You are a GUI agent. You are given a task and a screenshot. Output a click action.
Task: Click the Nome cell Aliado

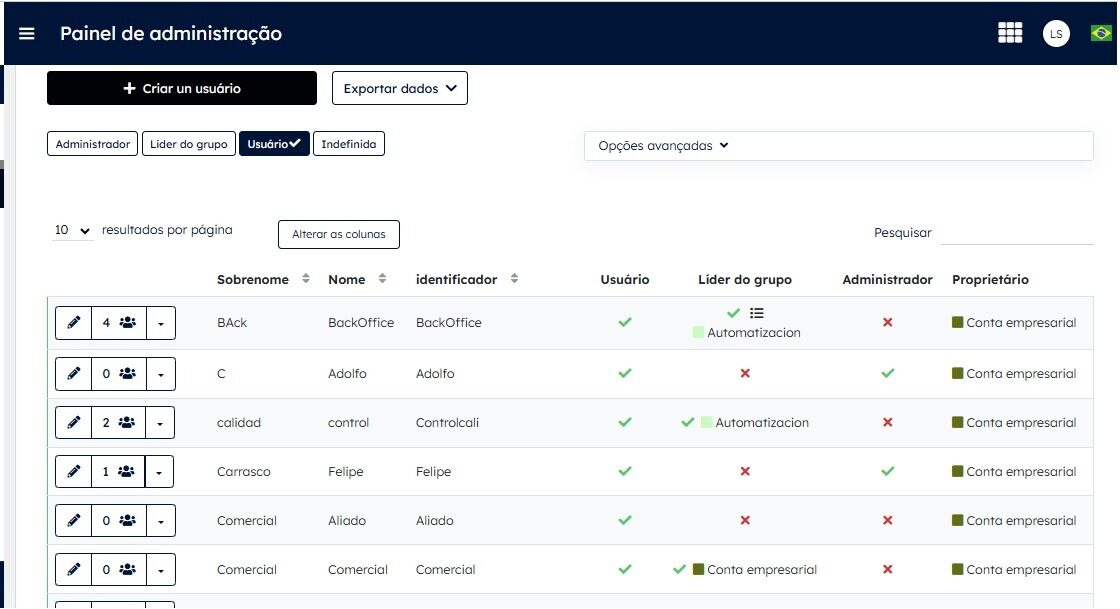(346, 520)
